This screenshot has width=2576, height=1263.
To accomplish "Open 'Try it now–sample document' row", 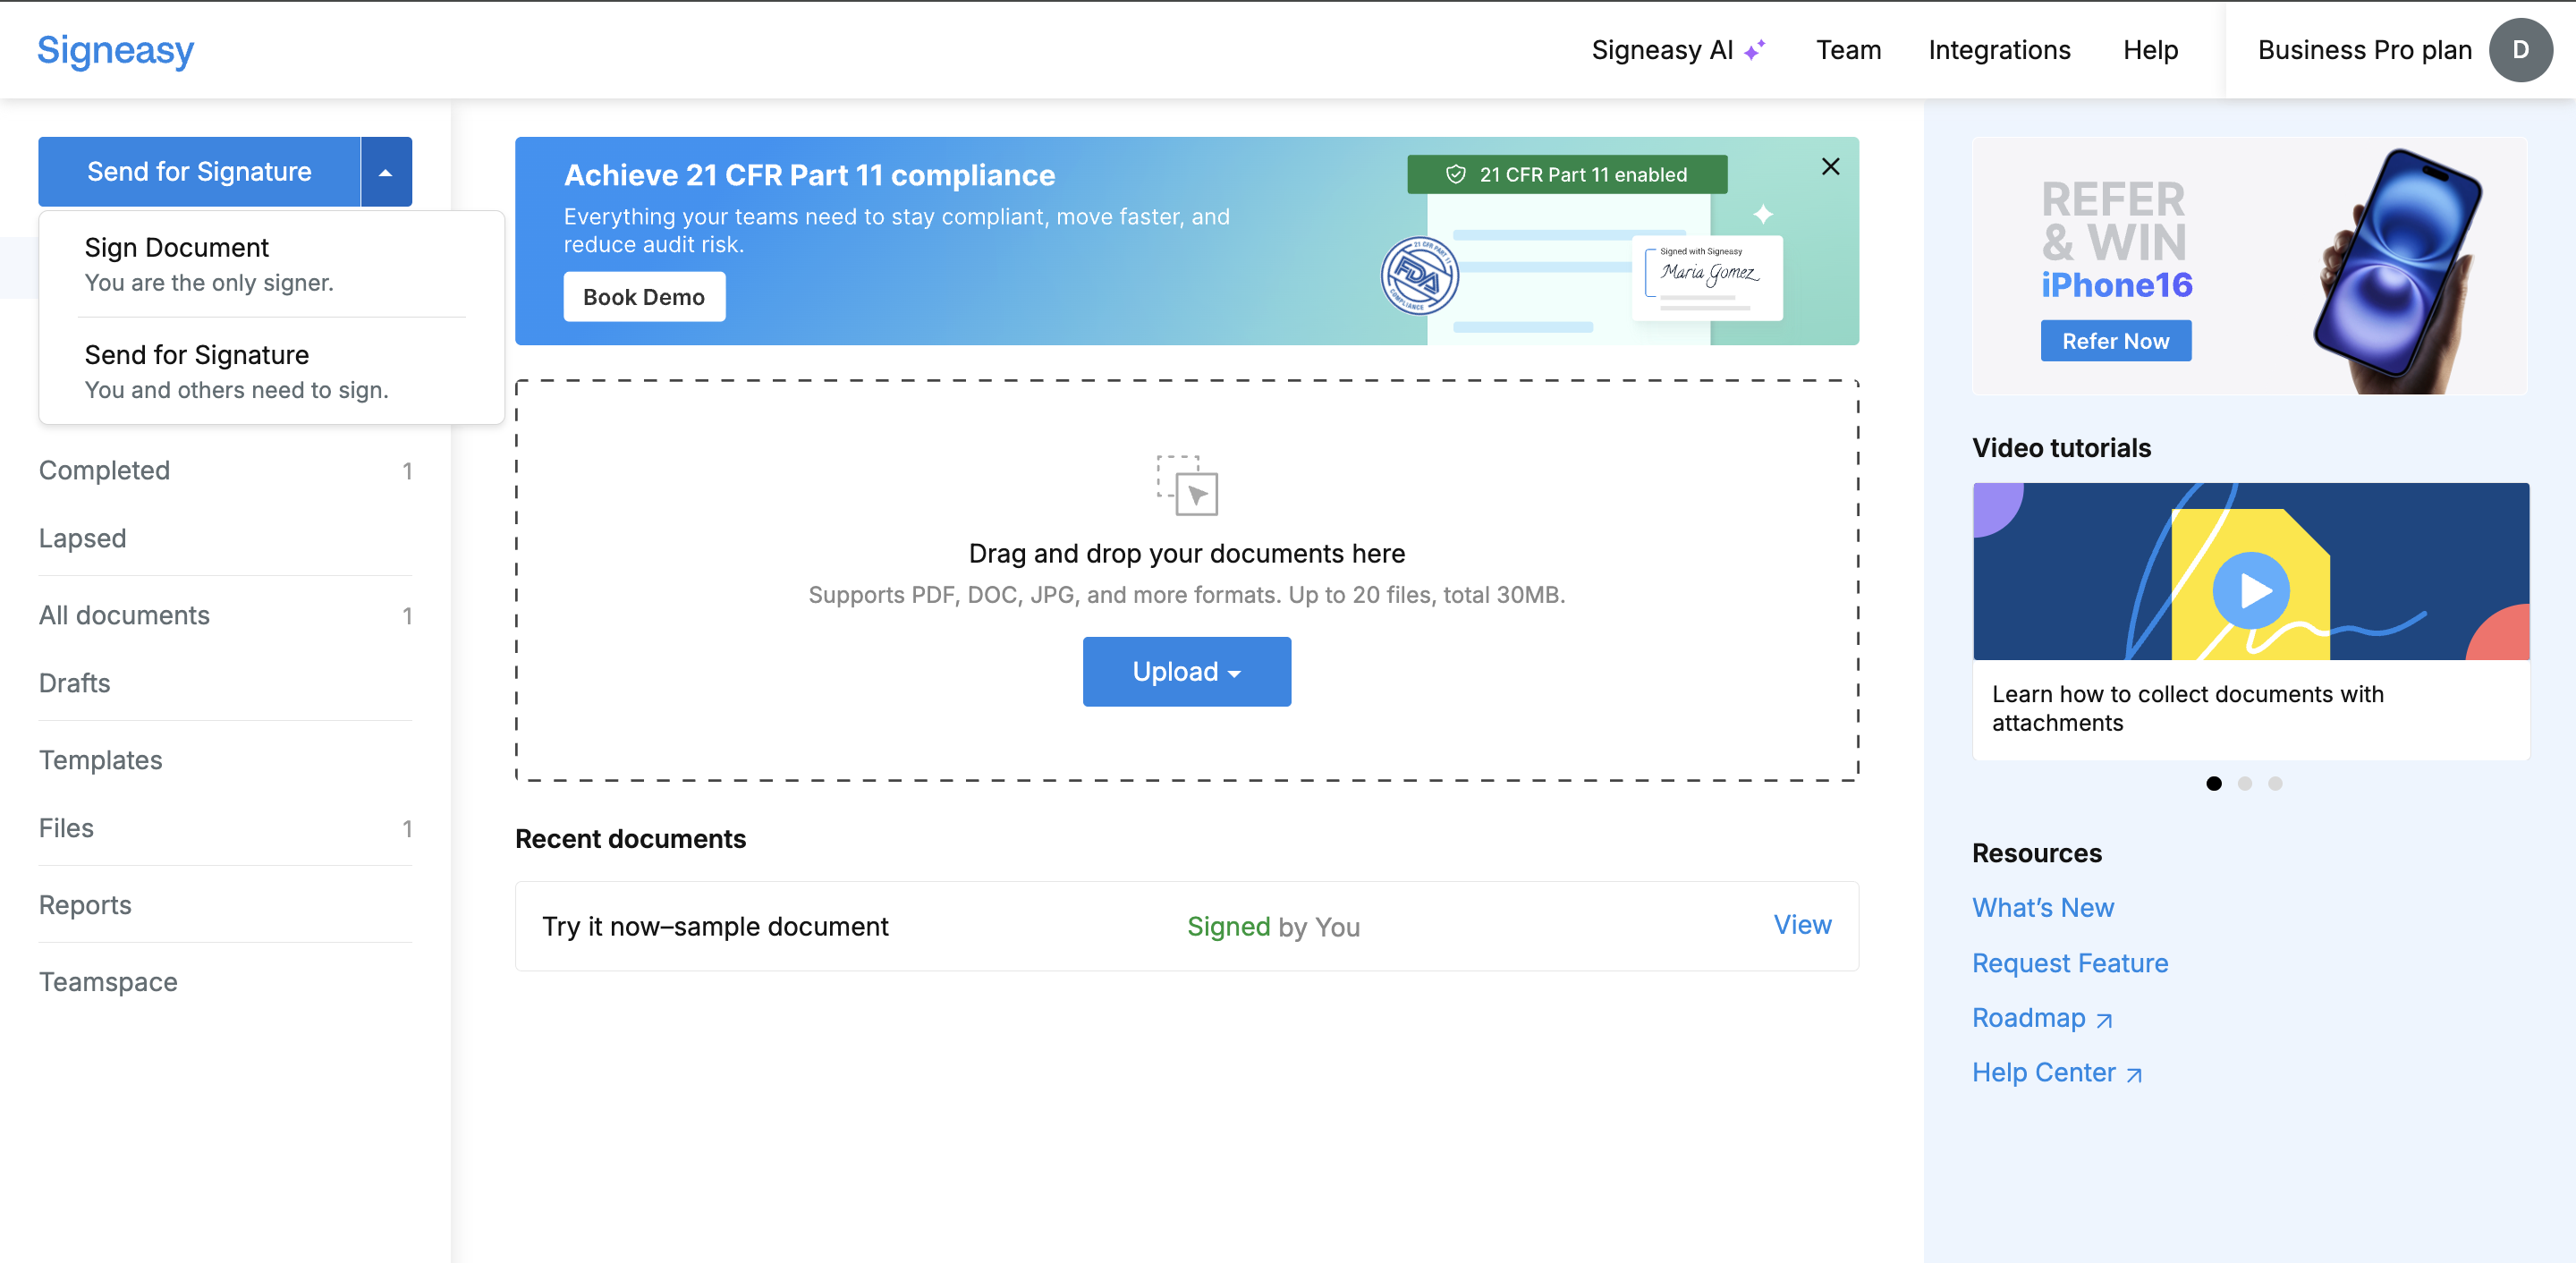I will pyautogui.click(x=1187, y=926).
